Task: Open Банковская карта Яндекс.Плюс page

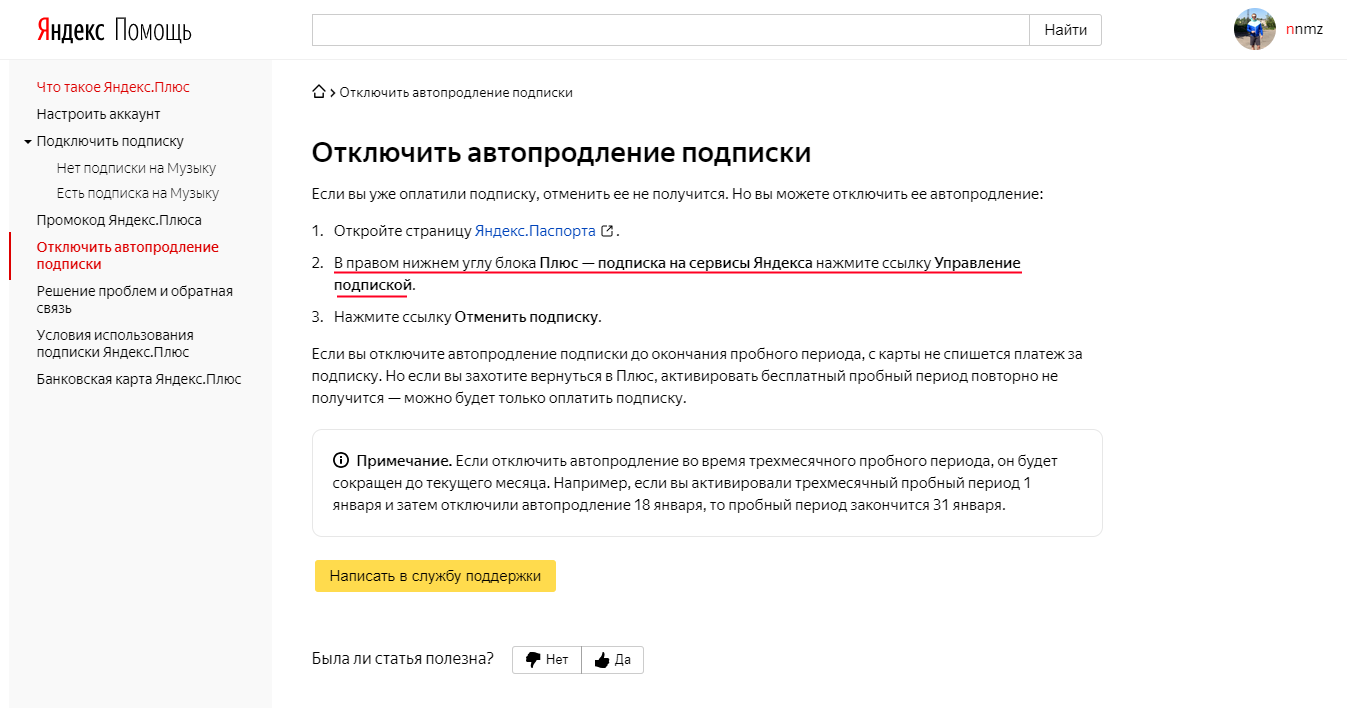Action: [x=139, y=379]
